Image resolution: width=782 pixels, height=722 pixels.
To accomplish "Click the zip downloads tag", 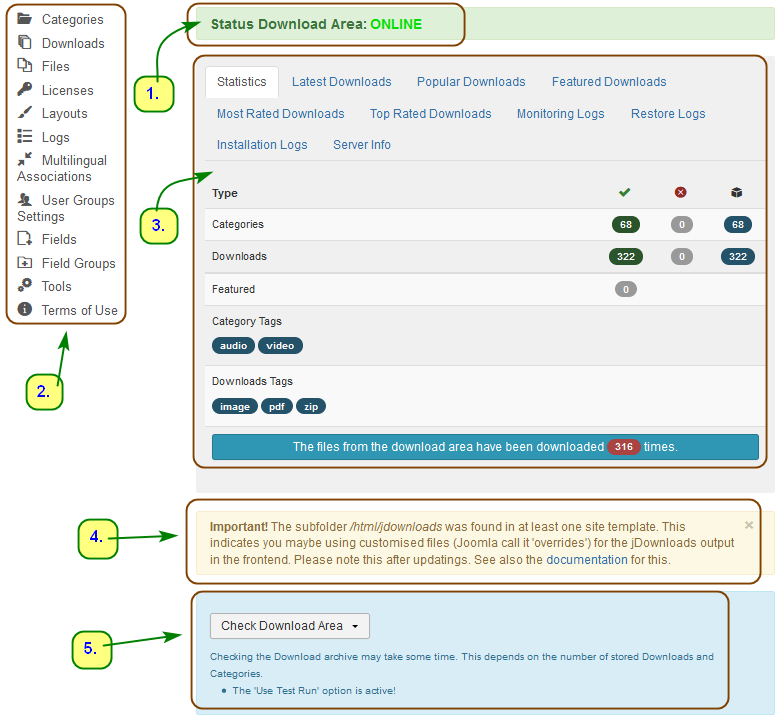I will click(x=311, y=406).
